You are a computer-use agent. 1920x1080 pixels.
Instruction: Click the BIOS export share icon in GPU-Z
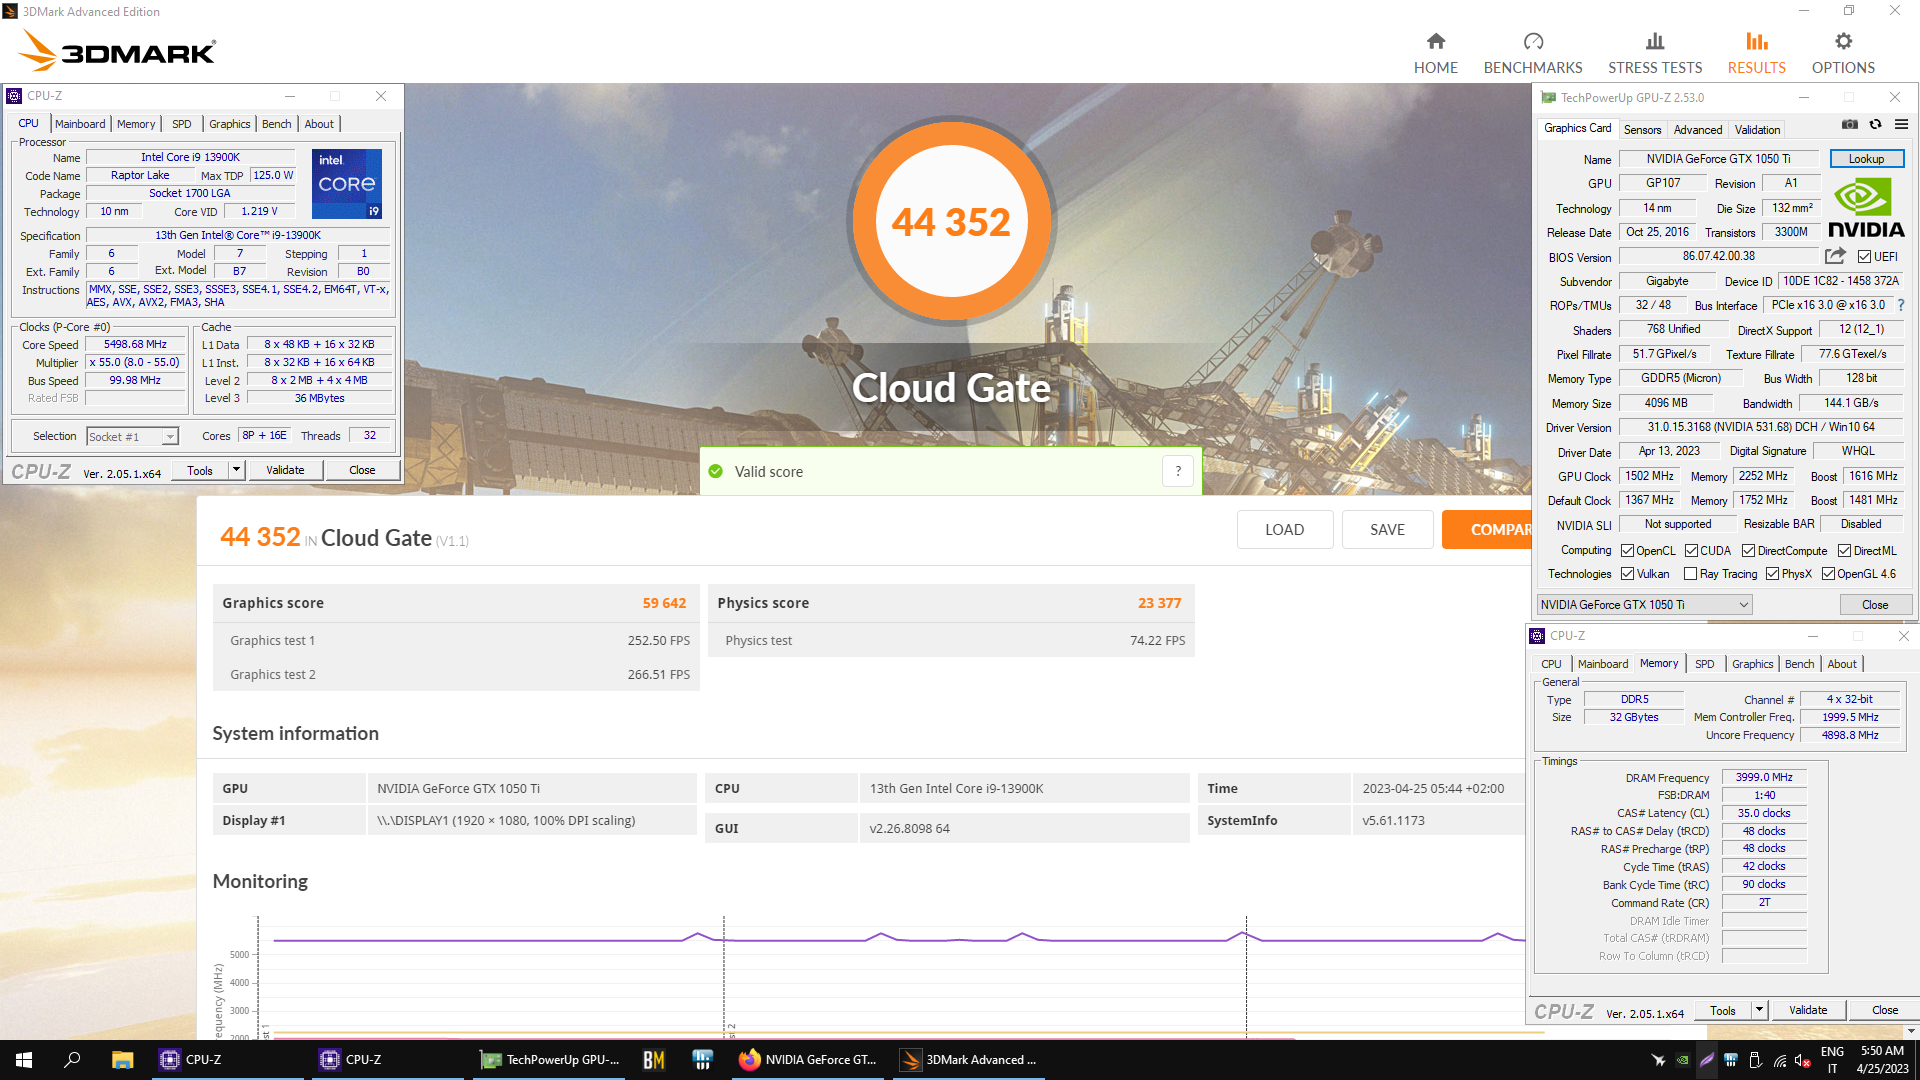tap(1835, 256)
